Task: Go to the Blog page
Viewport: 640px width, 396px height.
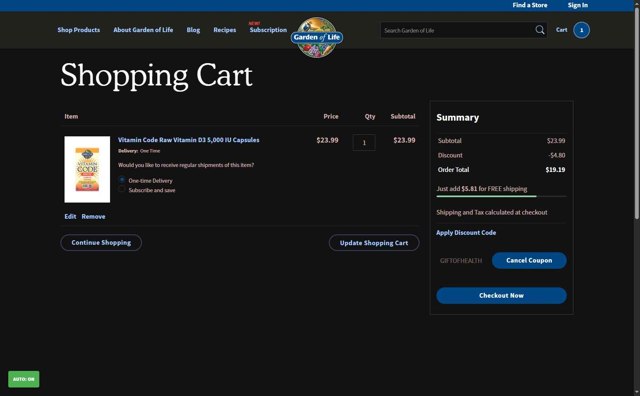Action: pos(193,30)
